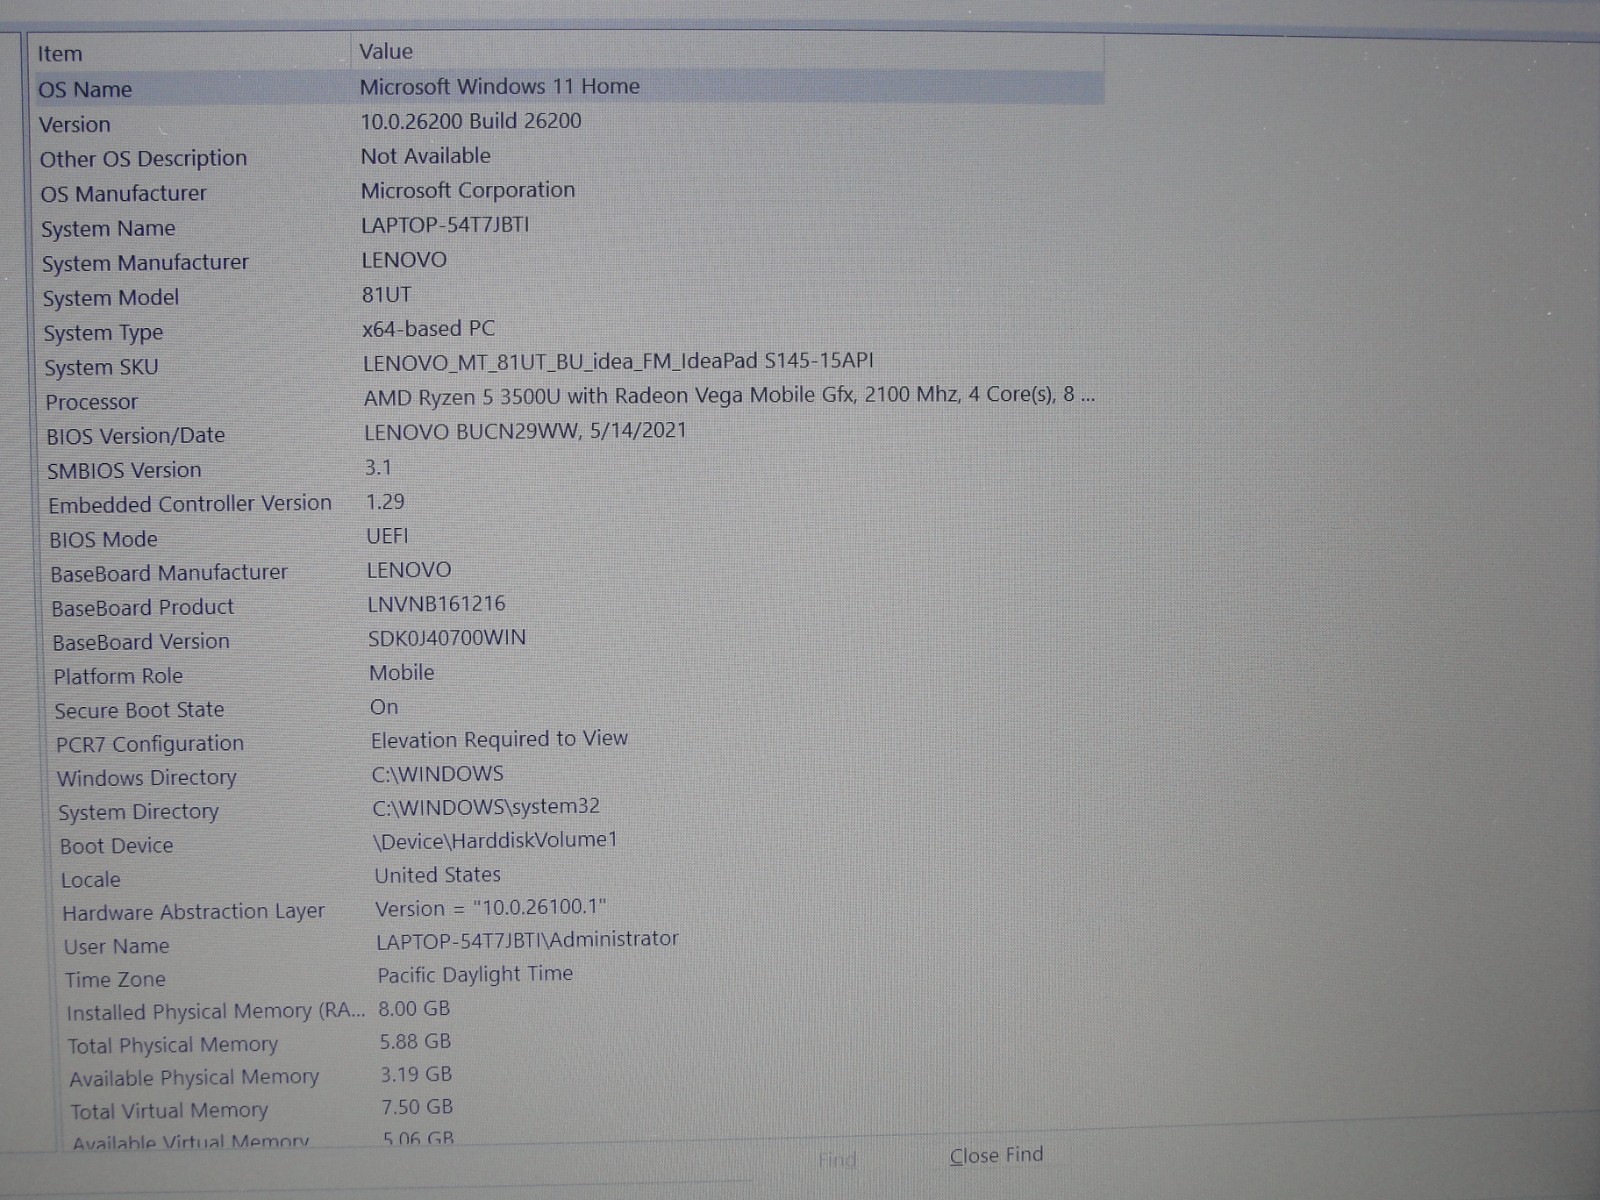Screen dimensions: 1600x1200
Task: Click the value C:\WINDOWS\system32
Action: tap(486, 807)
